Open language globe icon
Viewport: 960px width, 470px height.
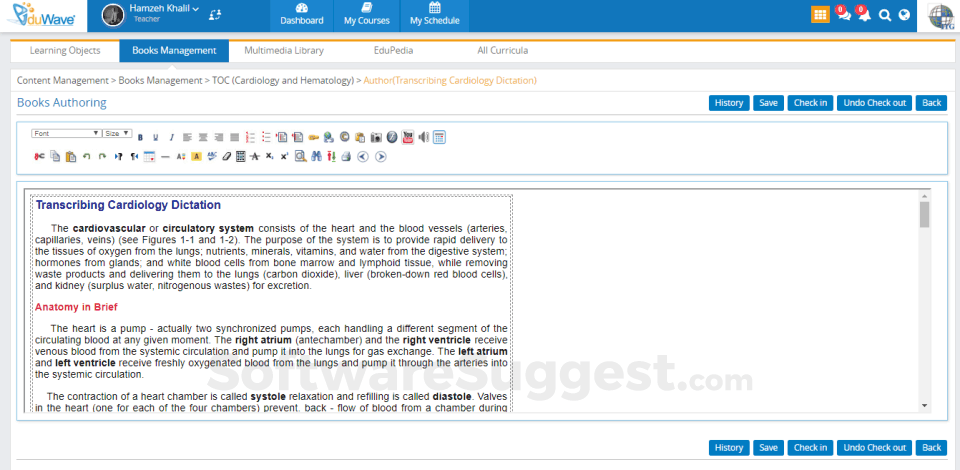[904, 15]
